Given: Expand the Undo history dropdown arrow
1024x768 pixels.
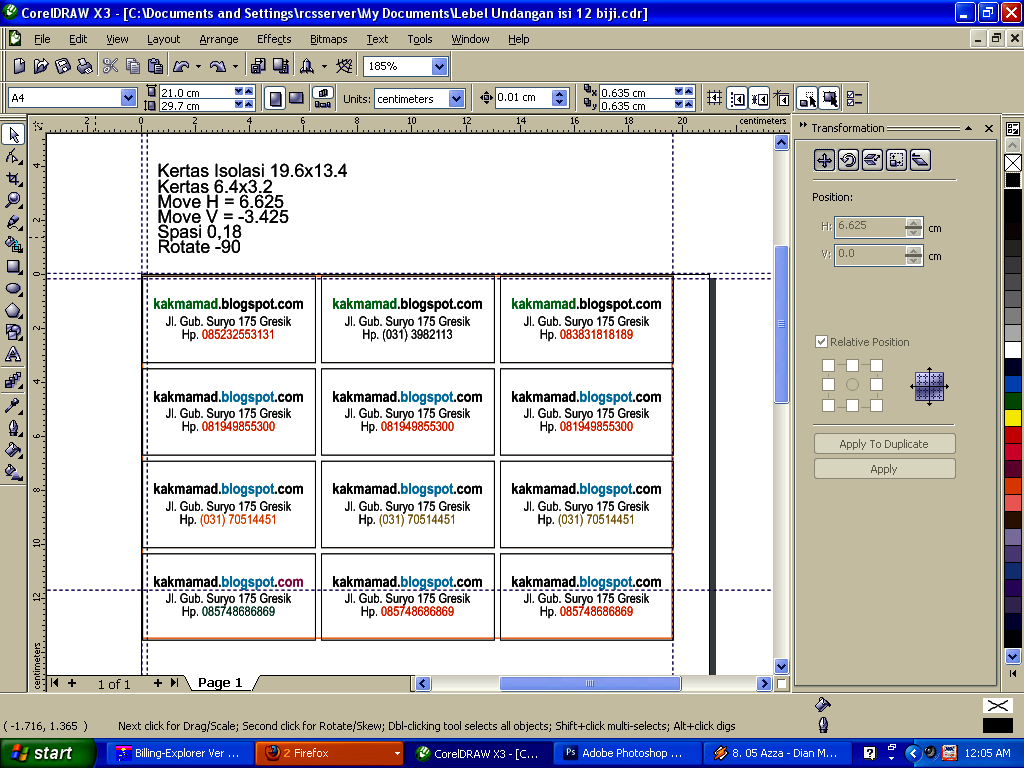Looking at the screenshot, I should (x=198, y=66).
